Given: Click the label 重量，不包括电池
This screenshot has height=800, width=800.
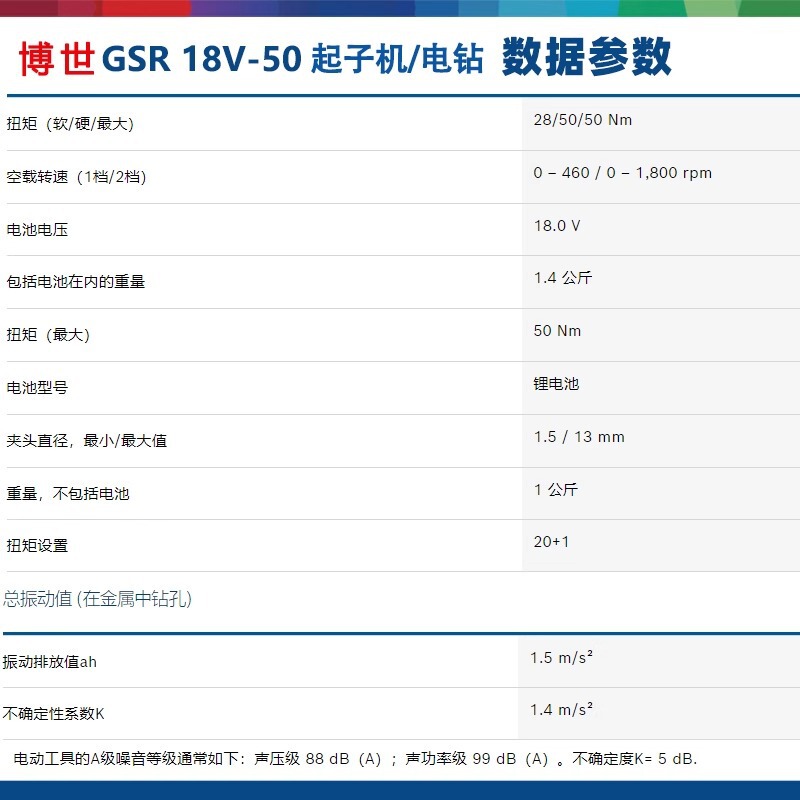Looking at the screenshot, I should pos(68,493).
